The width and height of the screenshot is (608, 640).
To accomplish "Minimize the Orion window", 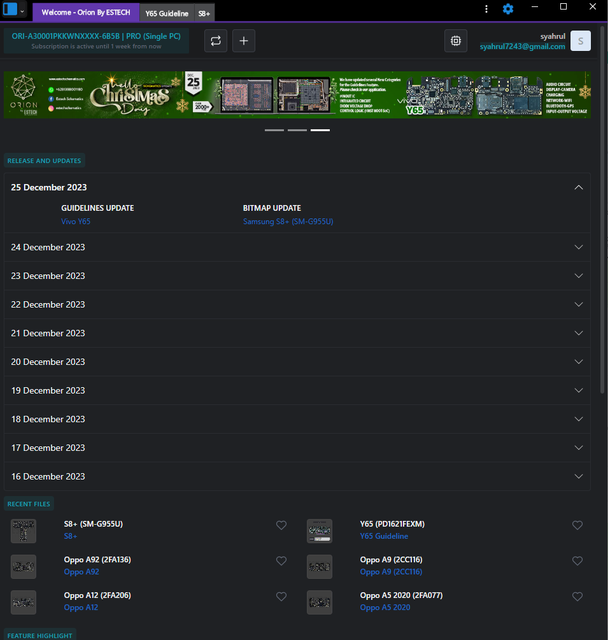I will [535, 7].
